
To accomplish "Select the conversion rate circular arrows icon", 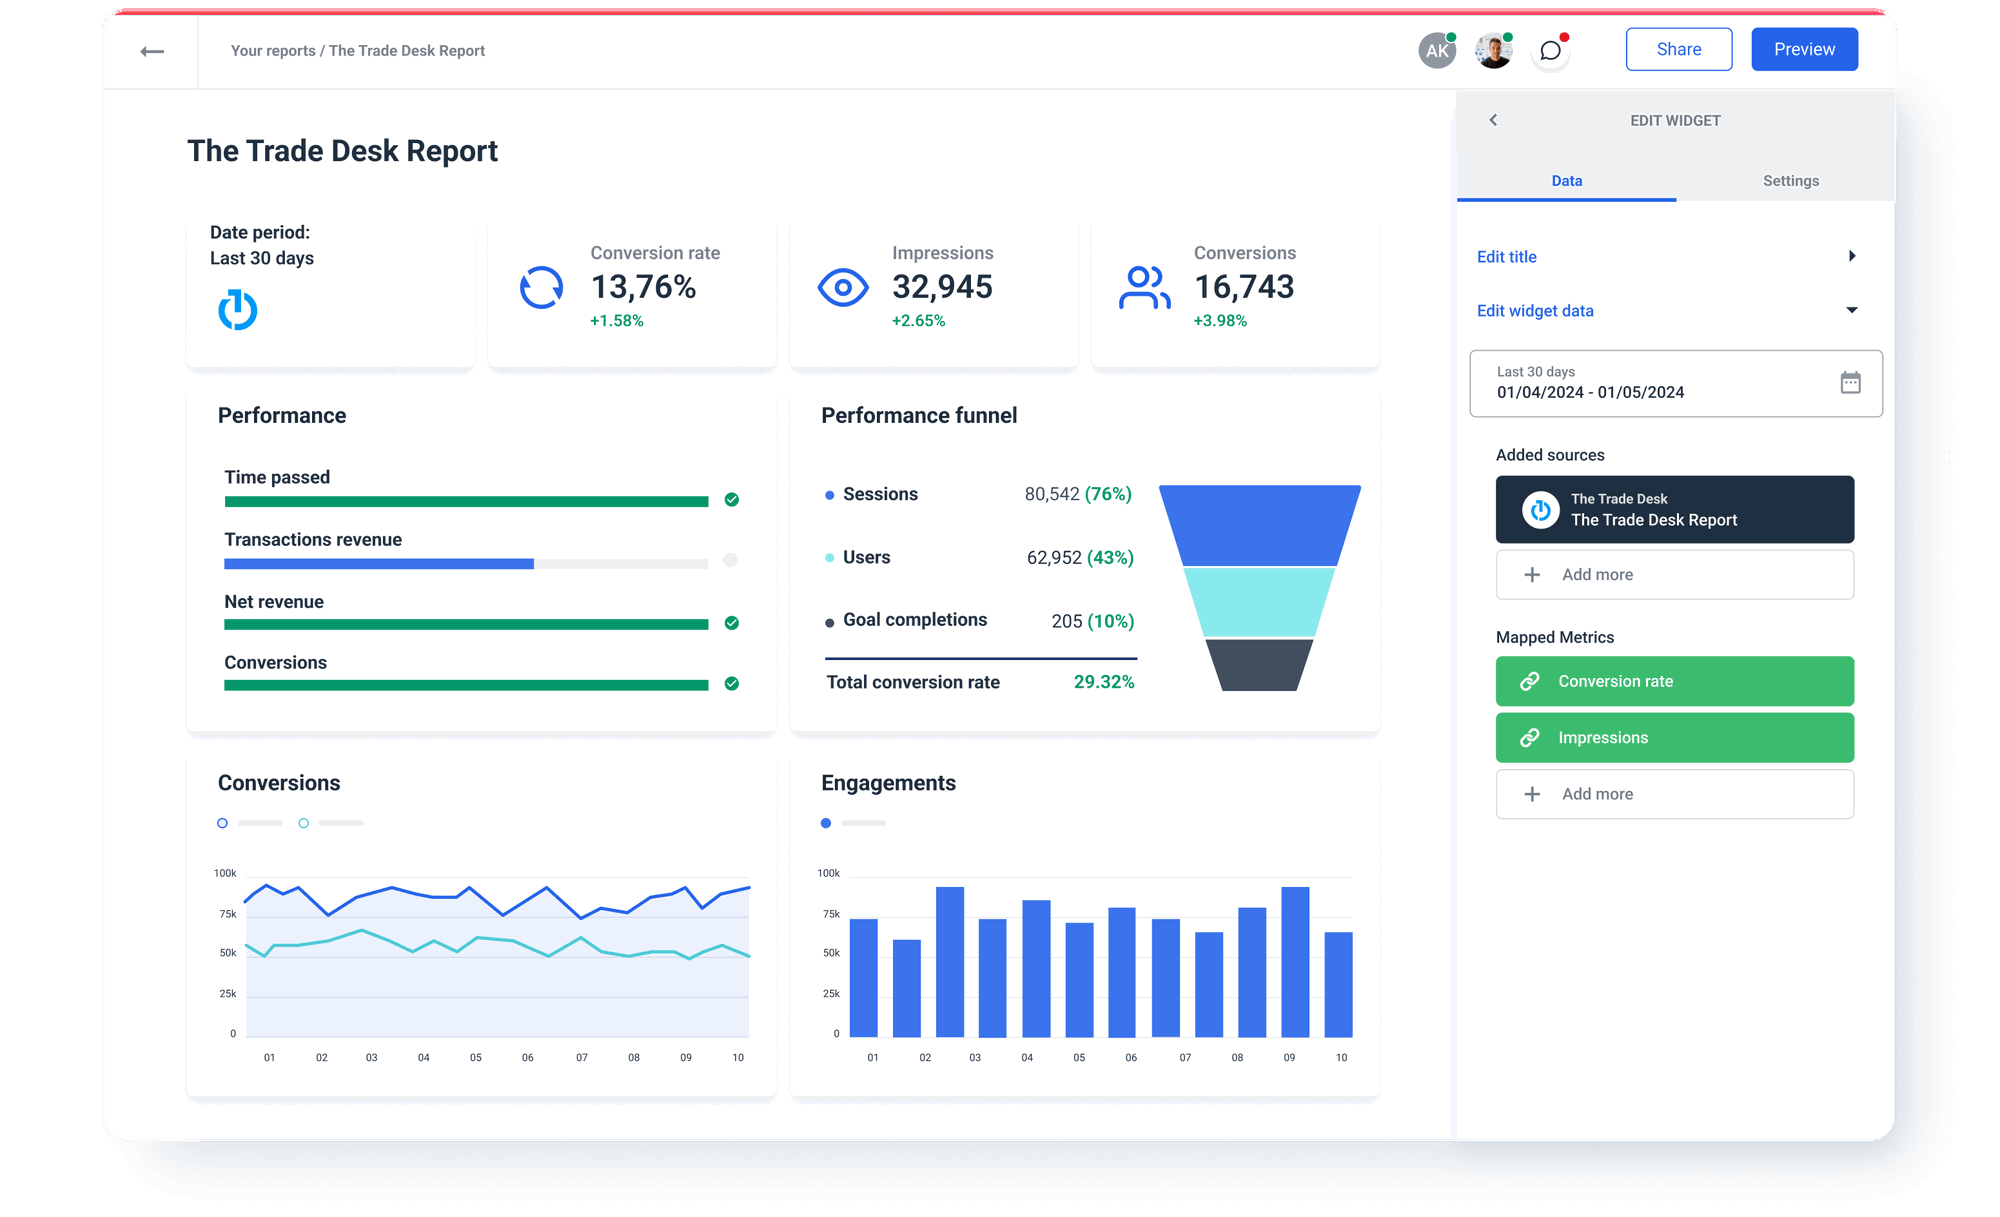I will pyautogui.click(x=540, y=287).
